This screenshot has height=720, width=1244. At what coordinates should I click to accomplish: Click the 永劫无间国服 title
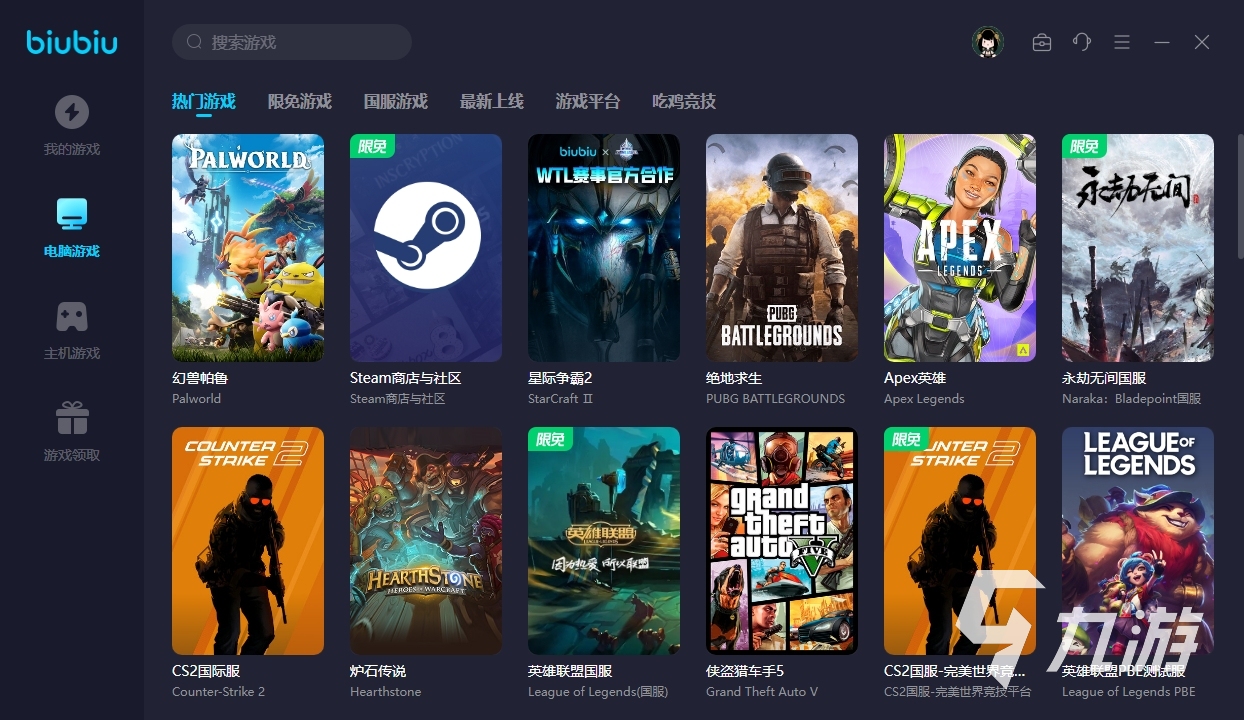click(x=1104, y=378)
